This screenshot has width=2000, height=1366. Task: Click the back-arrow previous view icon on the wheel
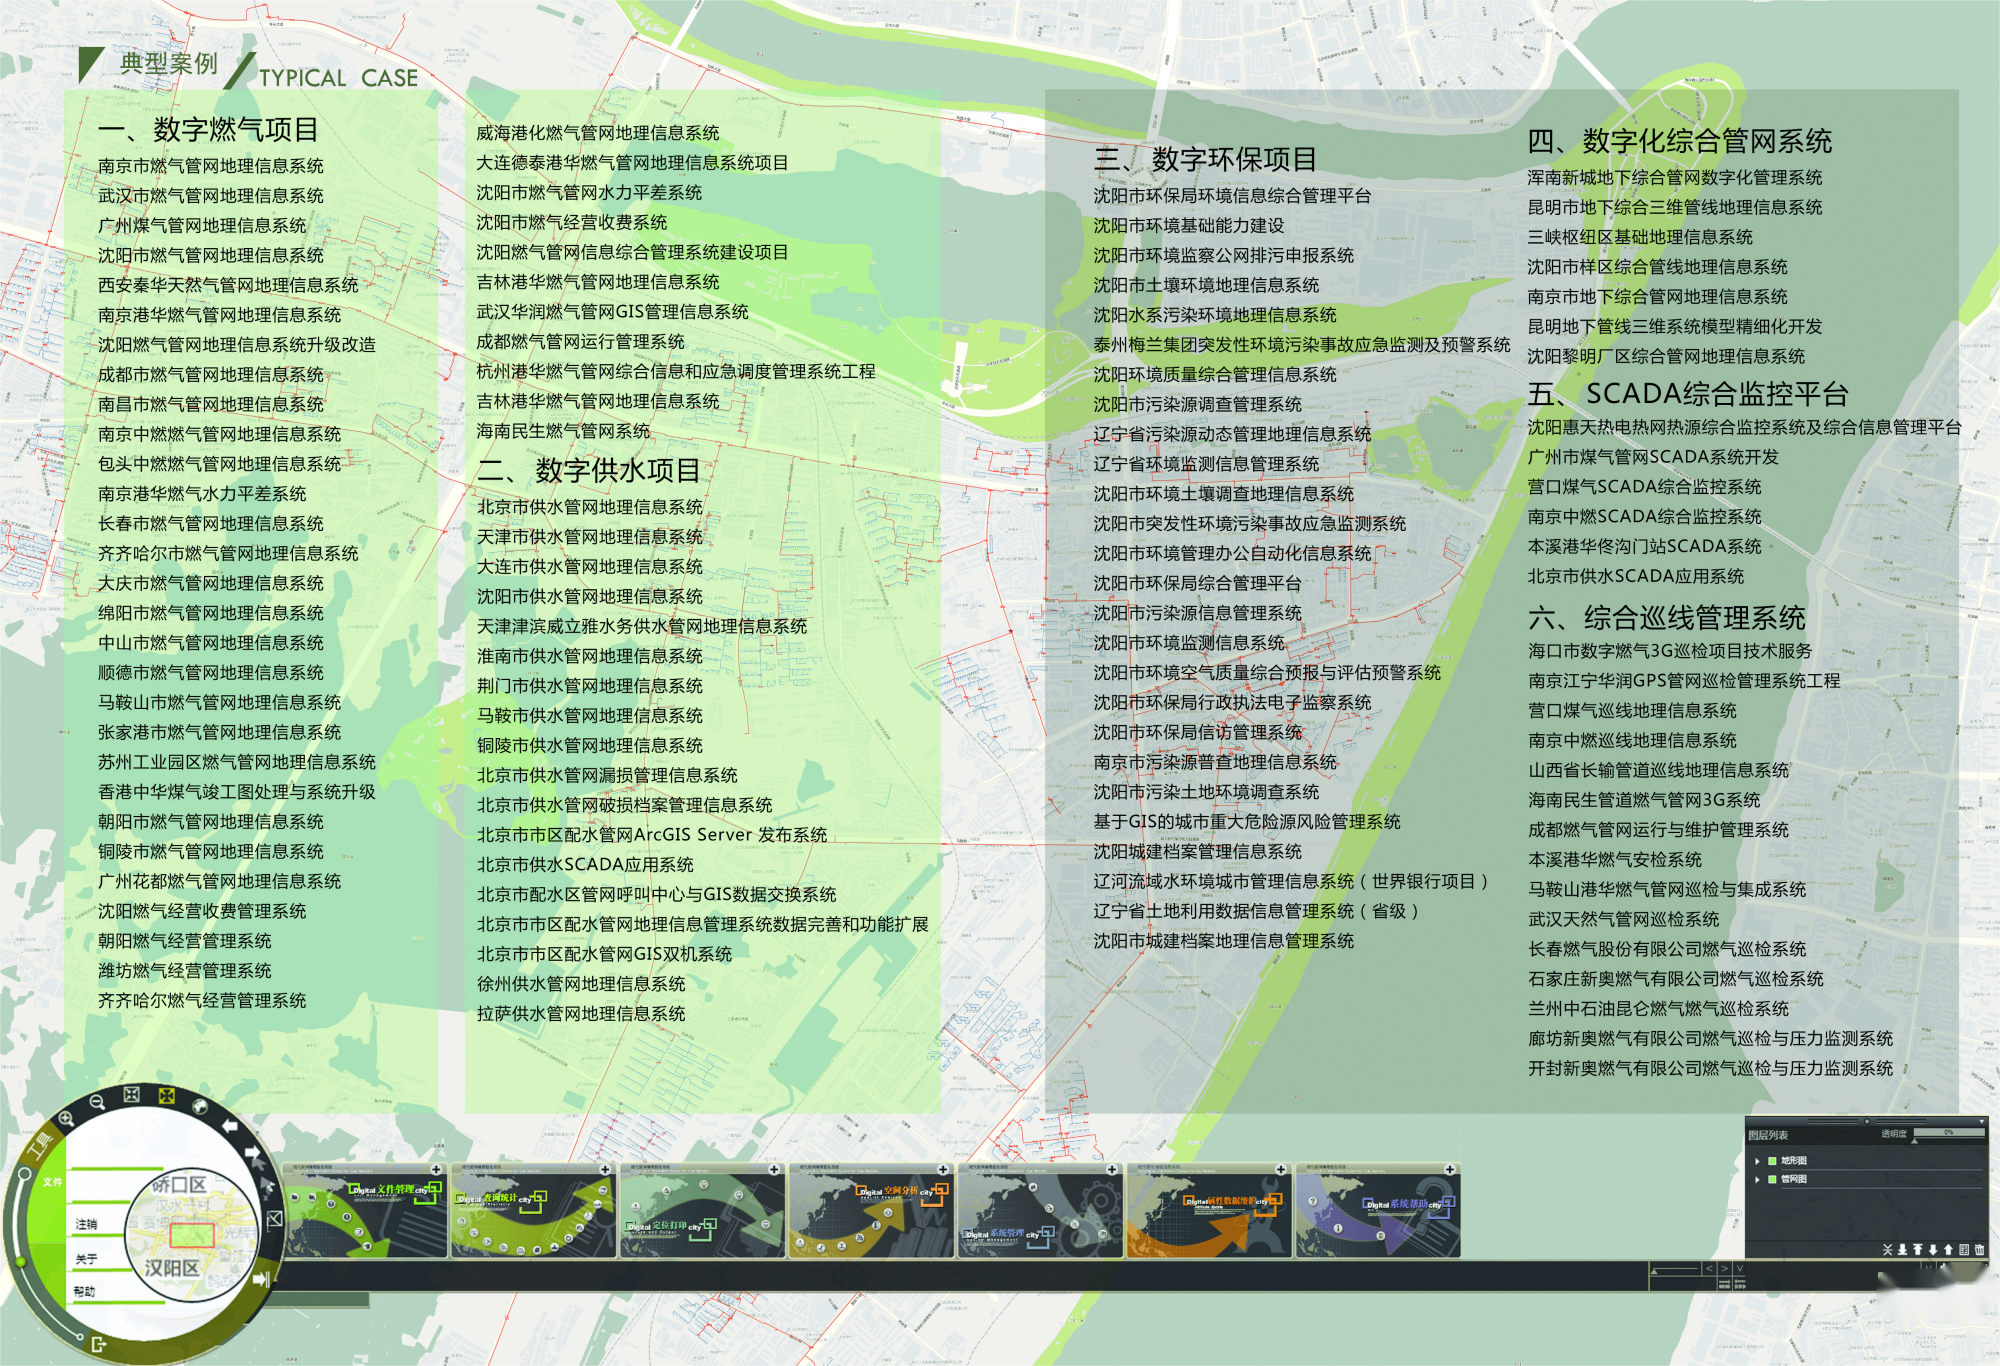[x=231, y=1125]
